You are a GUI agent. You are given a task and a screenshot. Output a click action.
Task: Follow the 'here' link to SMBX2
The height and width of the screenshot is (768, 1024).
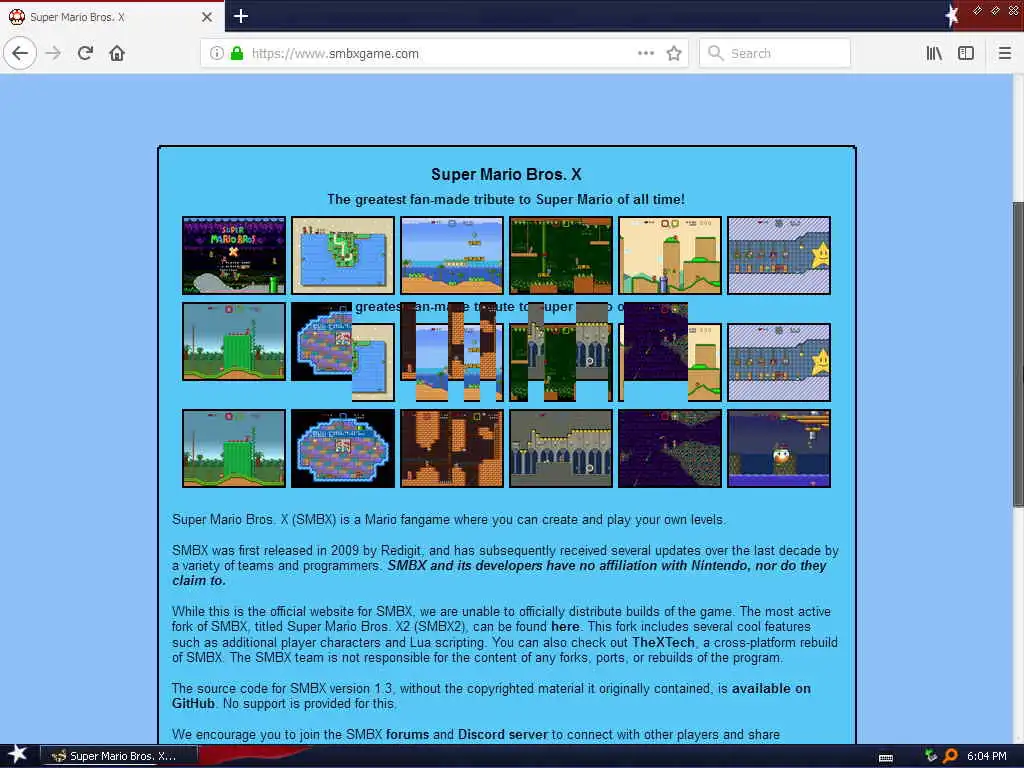[x=565, y=626]
